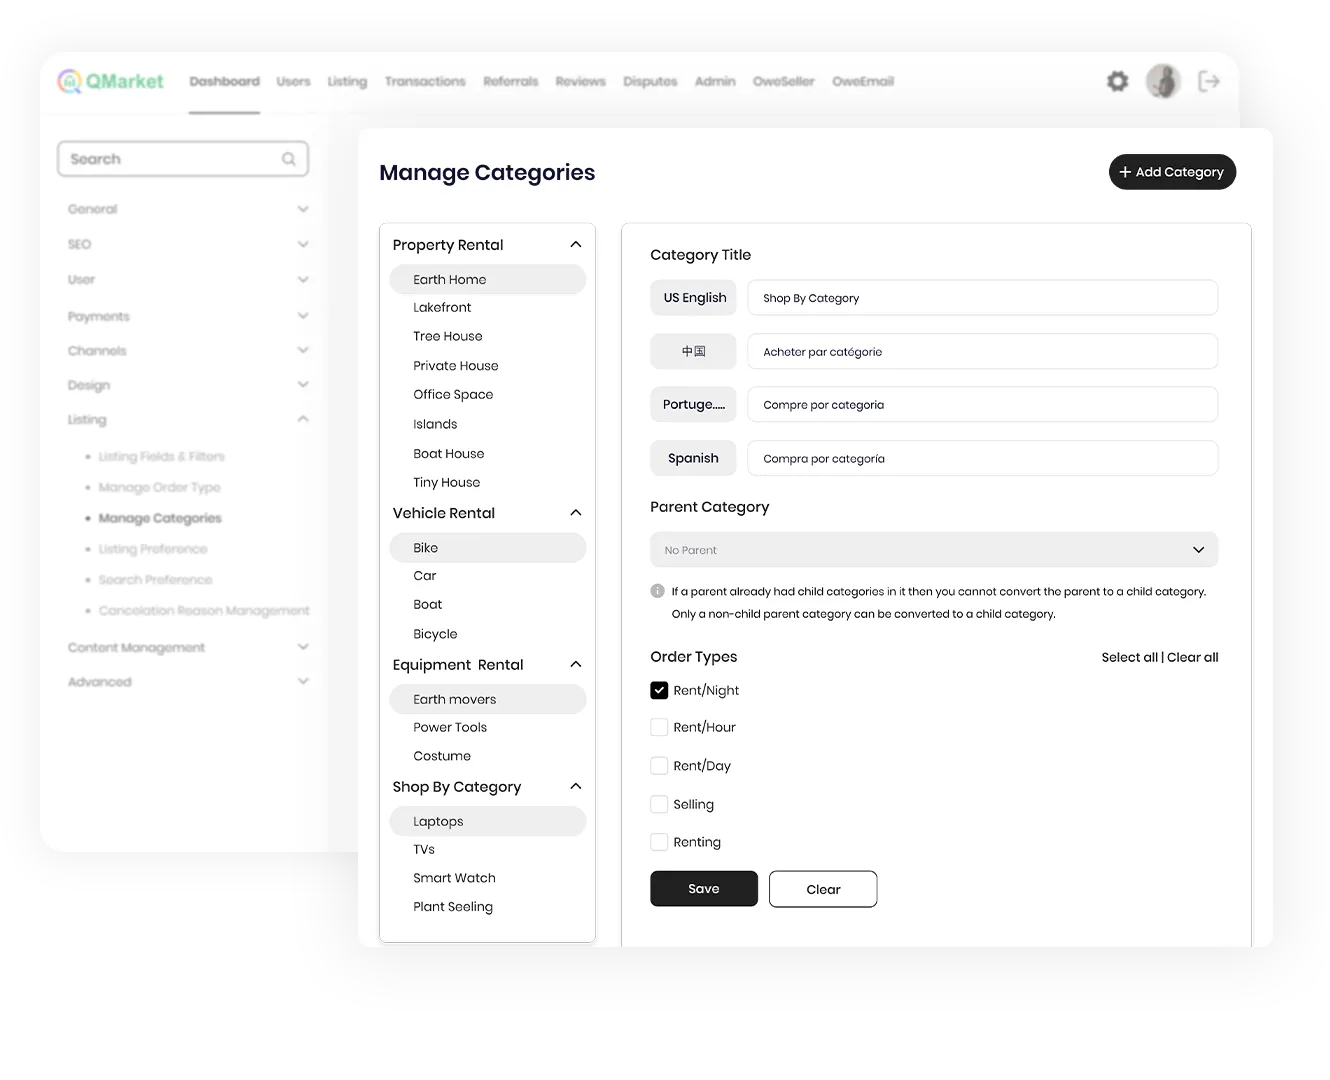Image resolution: width=1330 pixels, height=1080 pixels.
Task: Click the US English title field
Action: click(x=982, y=298)
